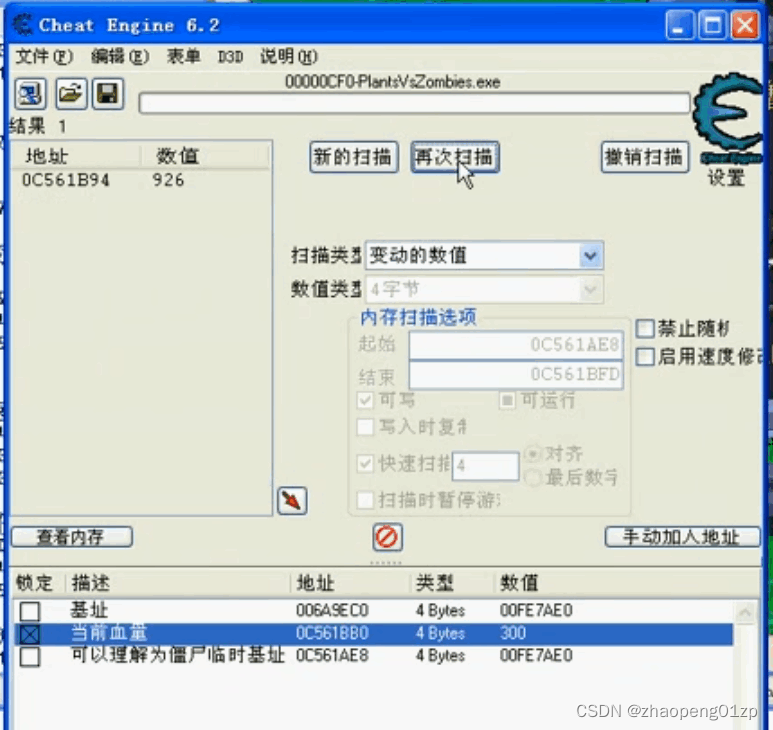Viewport: 773px width, 730px height.
Task: Click value 926 in results list
Action: click(x=168, y=180)
